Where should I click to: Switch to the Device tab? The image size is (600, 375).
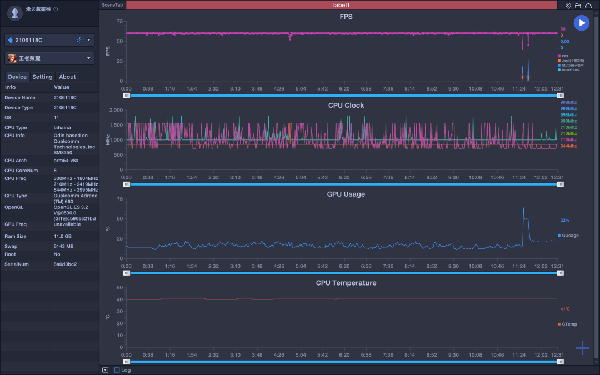[17, 77]
